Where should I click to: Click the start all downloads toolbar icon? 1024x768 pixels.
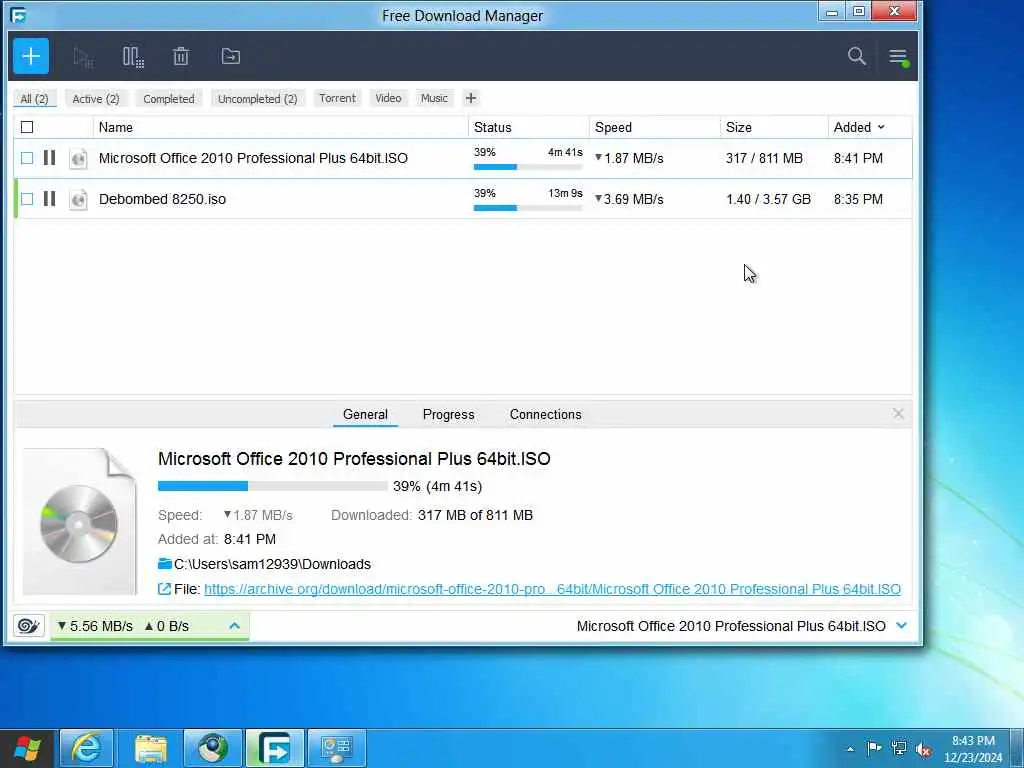pyautogui.click(x=83, y=57)
